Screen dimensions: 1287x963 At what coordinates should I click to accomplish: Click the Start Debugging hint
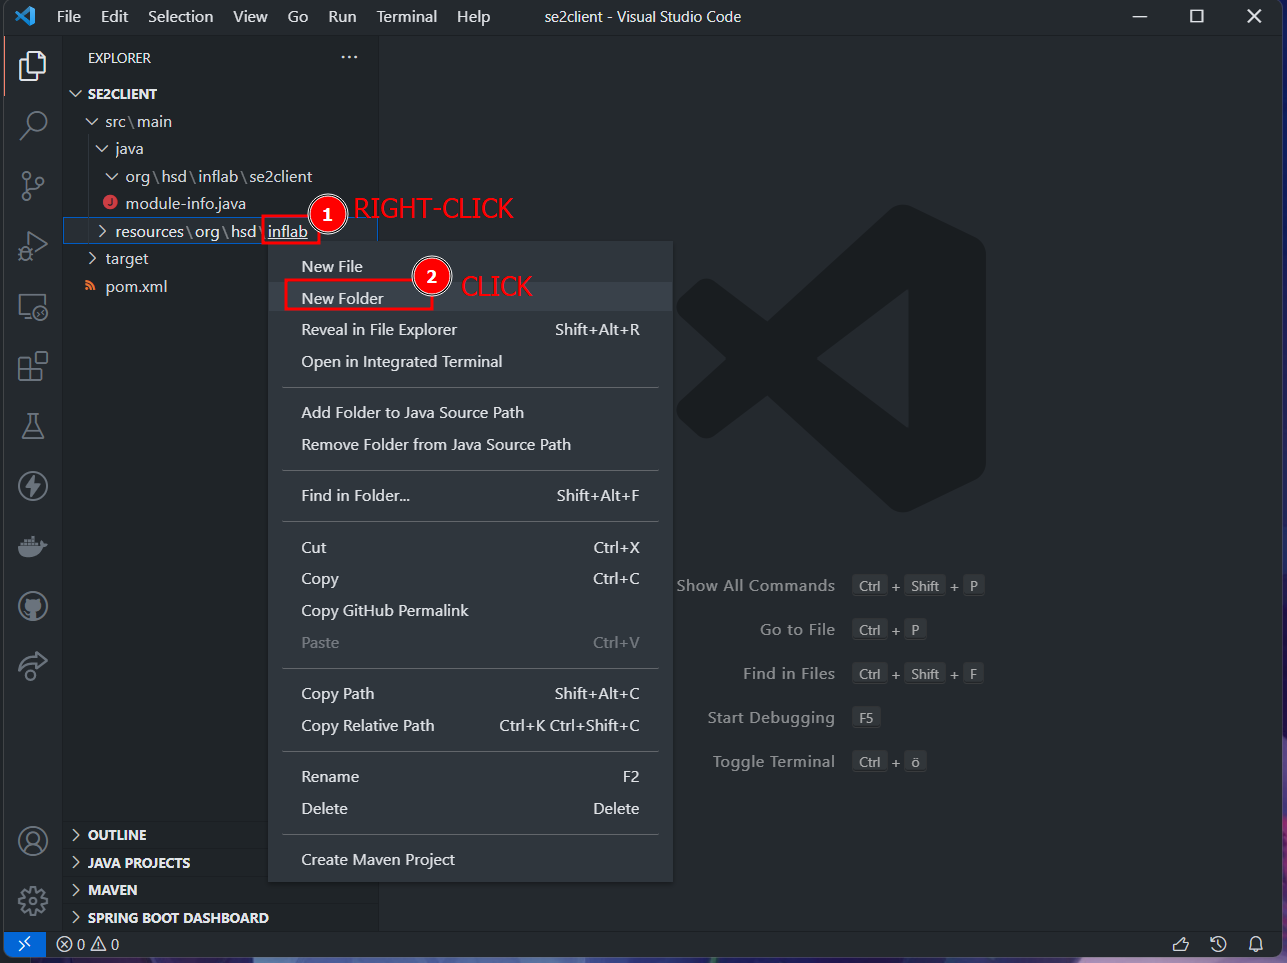[770, 718]
